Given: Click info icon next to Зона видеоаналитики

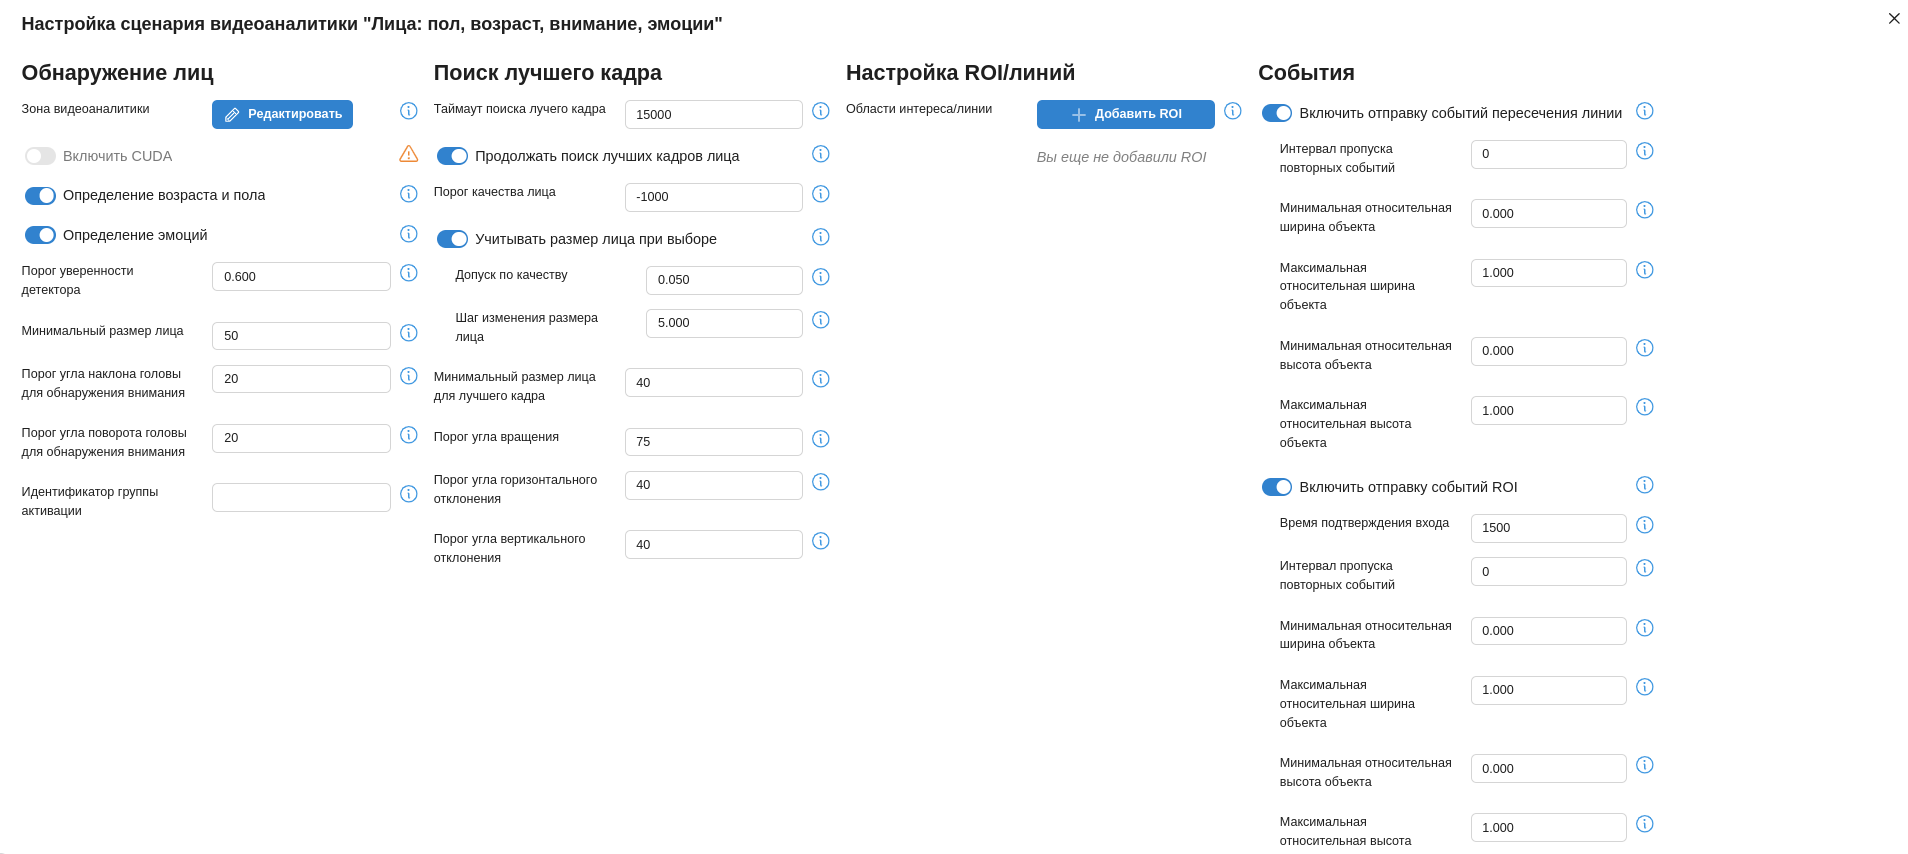Looking at the screenshot, I should click(x=408, y=111).
